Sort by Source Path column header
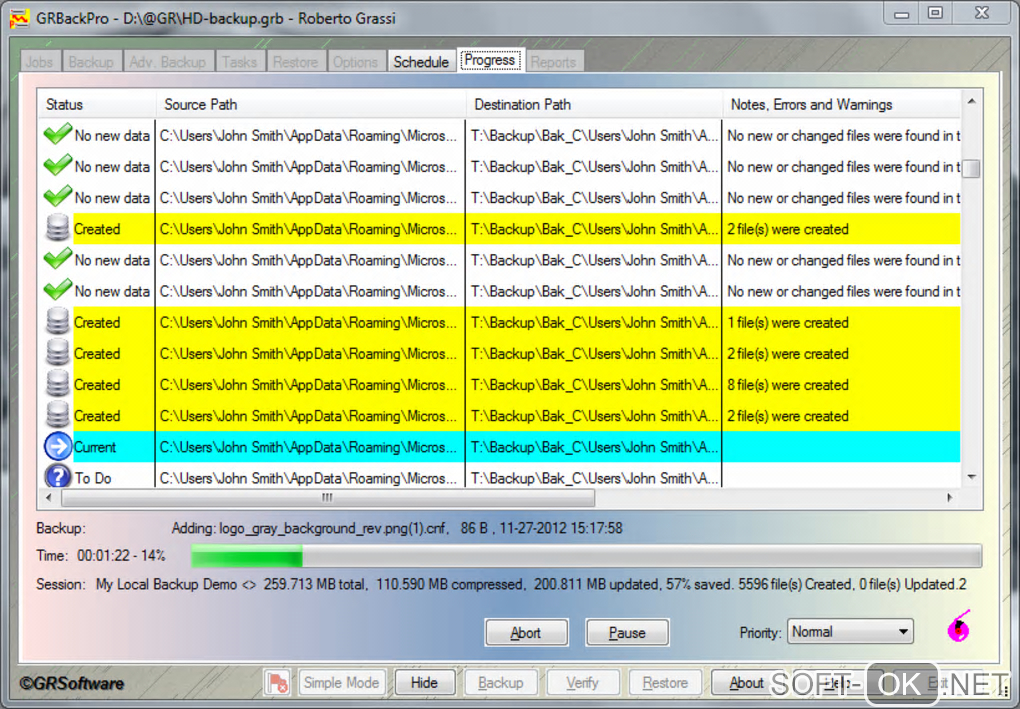 311,104
